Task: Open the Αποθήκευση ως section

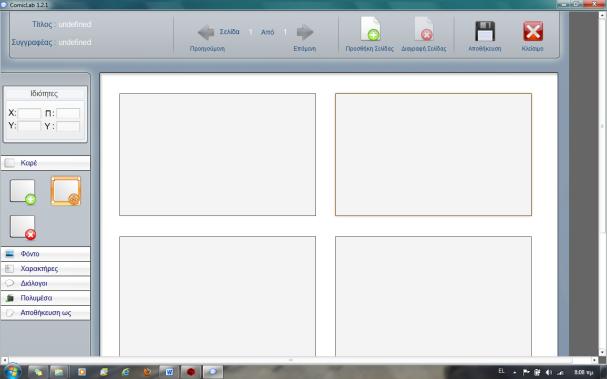Action: 46,313
